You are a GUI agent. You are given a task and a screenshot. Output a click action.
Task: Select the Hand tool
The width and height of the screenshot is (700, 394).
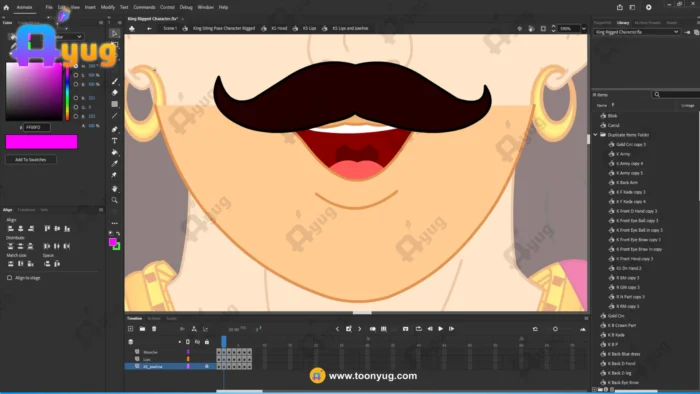(x=115, y=189)
